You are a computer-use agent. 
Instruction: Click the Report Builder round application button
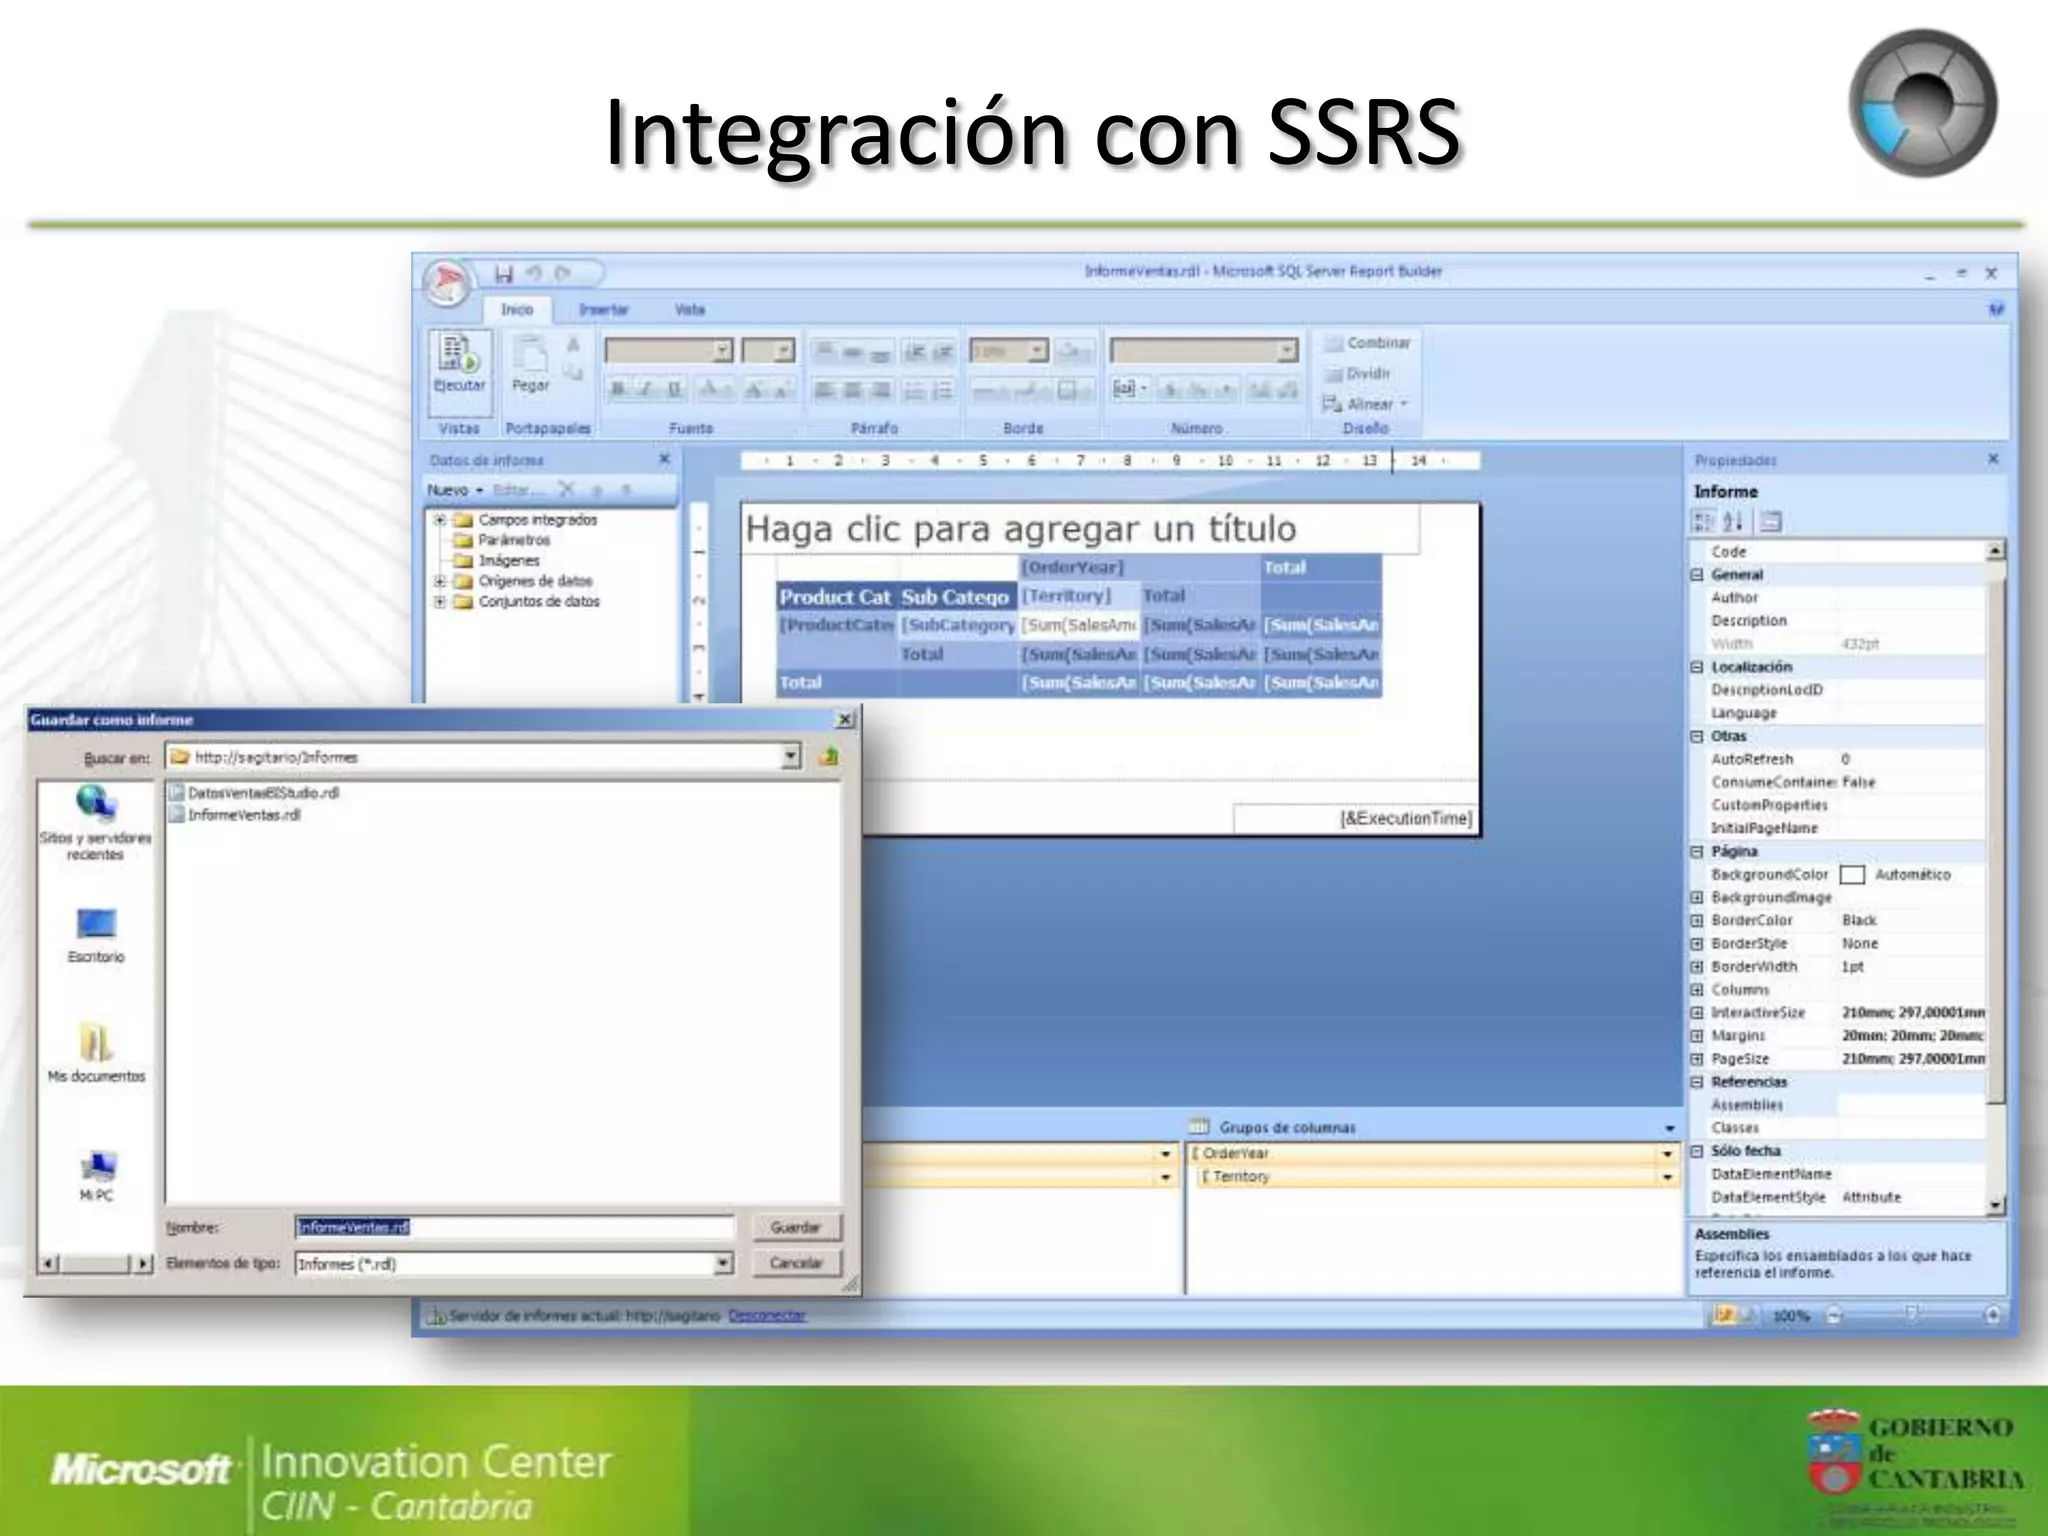(448, 283)
